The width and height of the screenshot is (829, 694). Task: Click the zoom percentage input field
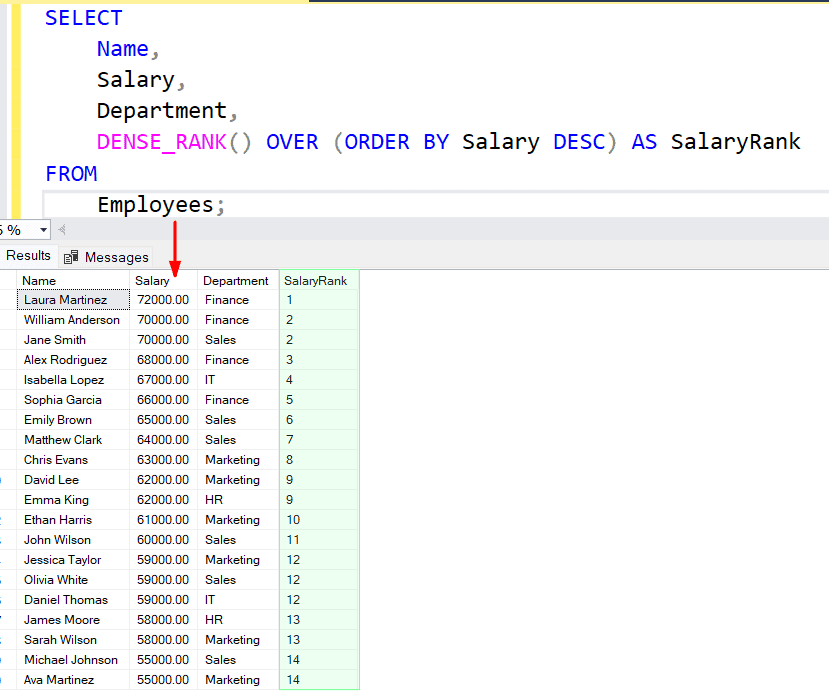tap(15, 230)
